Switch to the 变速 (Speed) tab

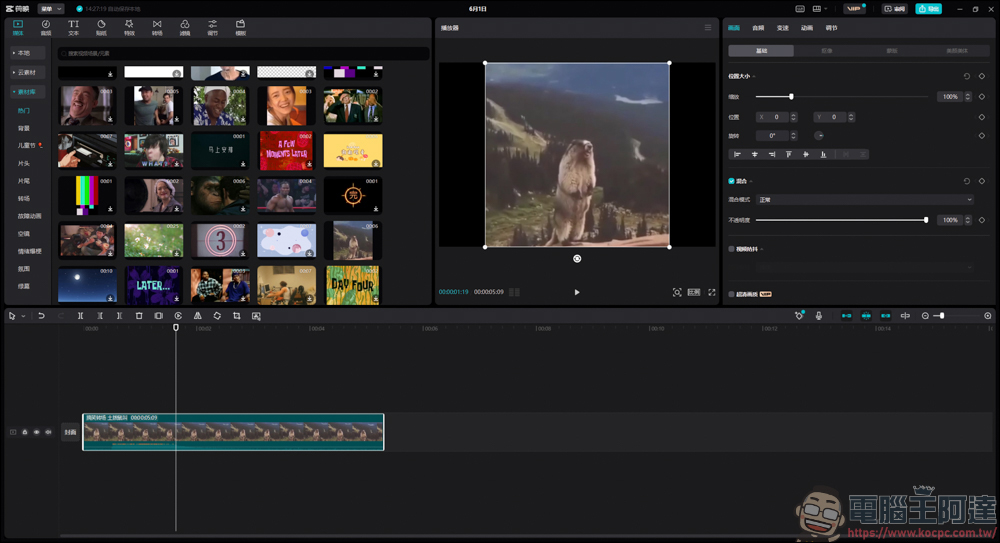[x=783, y=28]
